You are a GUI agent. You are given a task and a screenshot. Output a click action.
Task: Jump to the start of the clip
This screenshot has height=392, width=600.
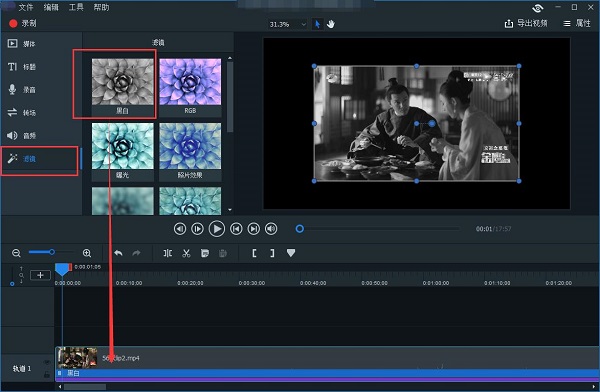[236, 229]
